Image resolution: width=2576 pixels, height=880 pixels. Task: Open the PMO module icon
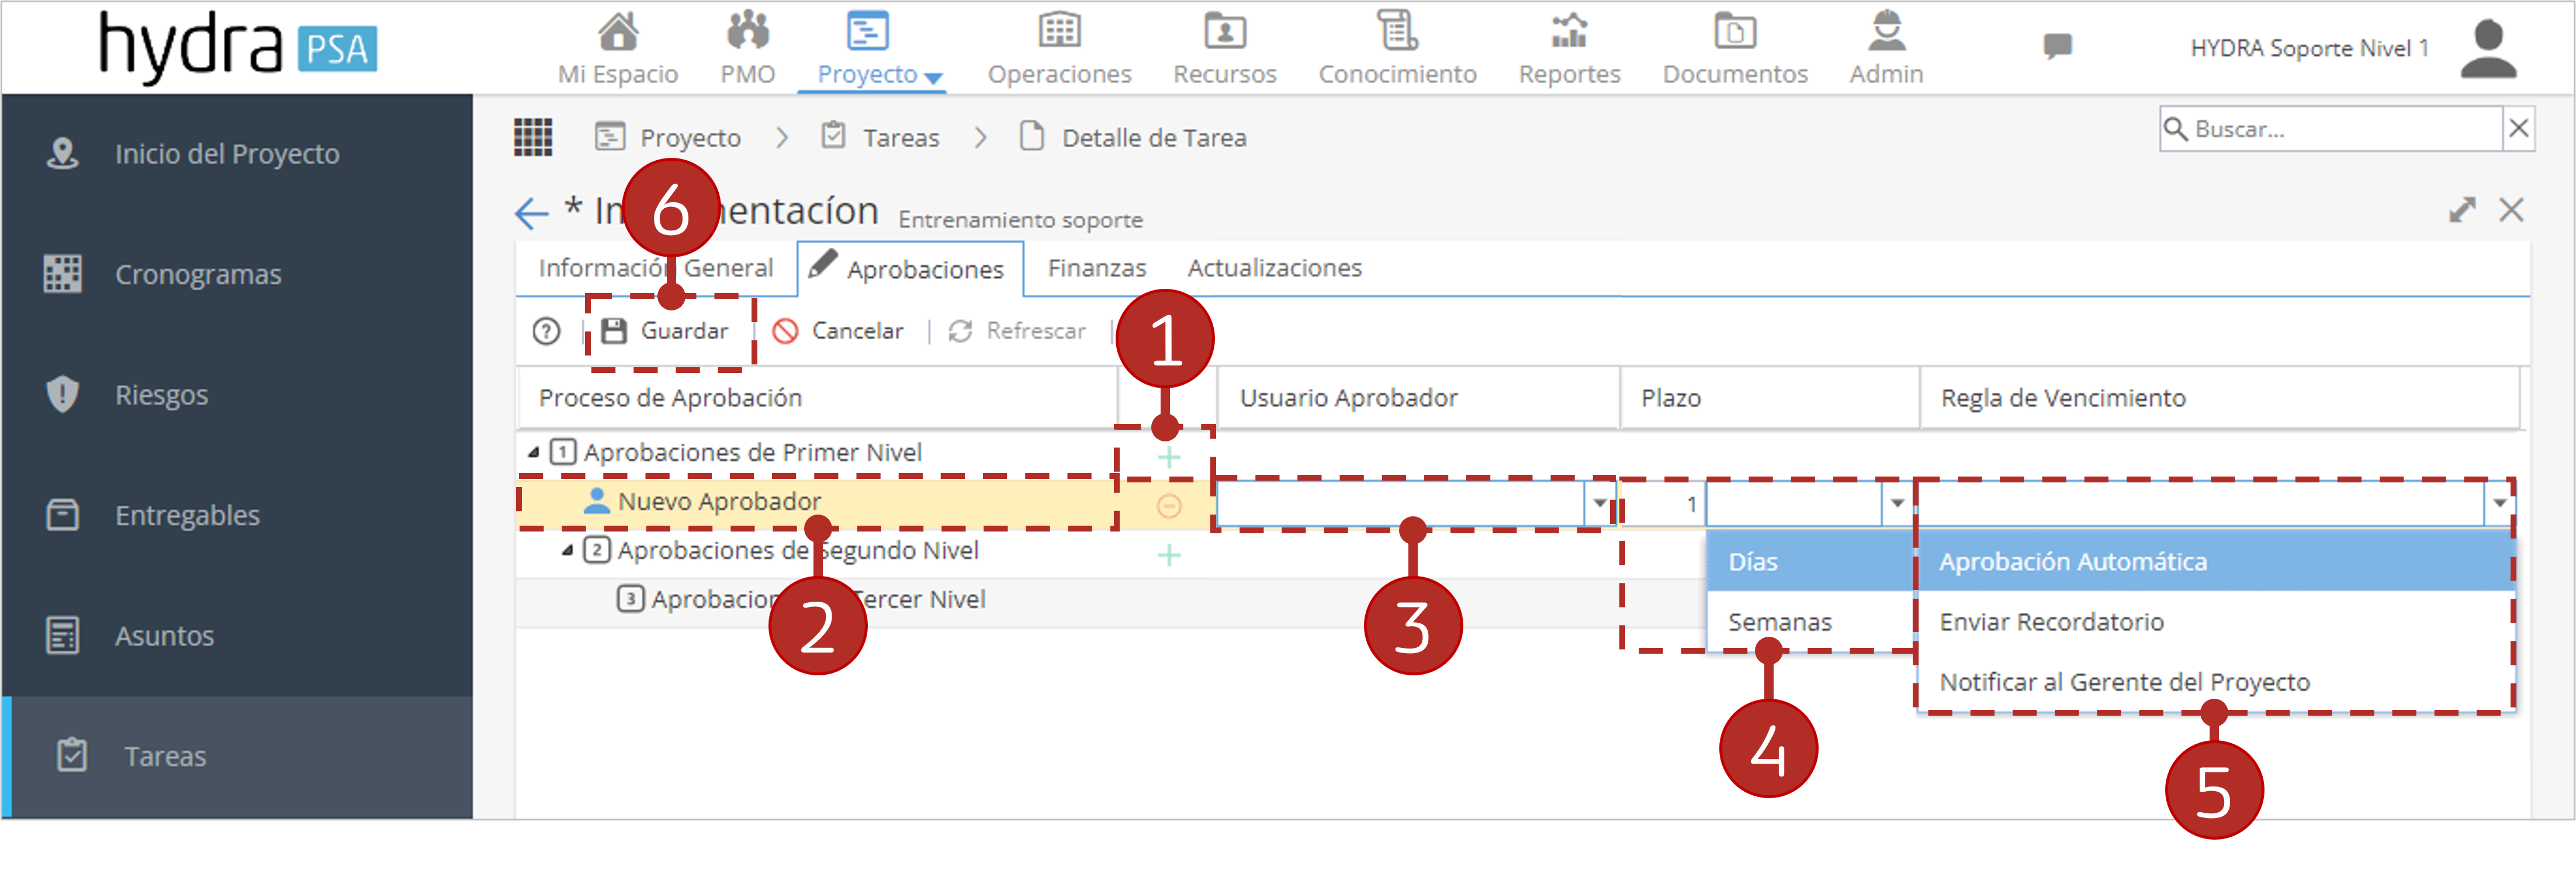747,32
